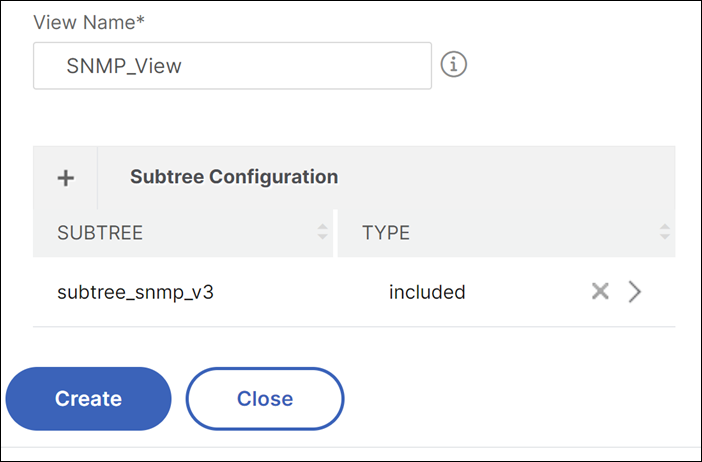Click the info icon beside View Name
This screenshot has width=702, height=462.
tap(454, 64)
